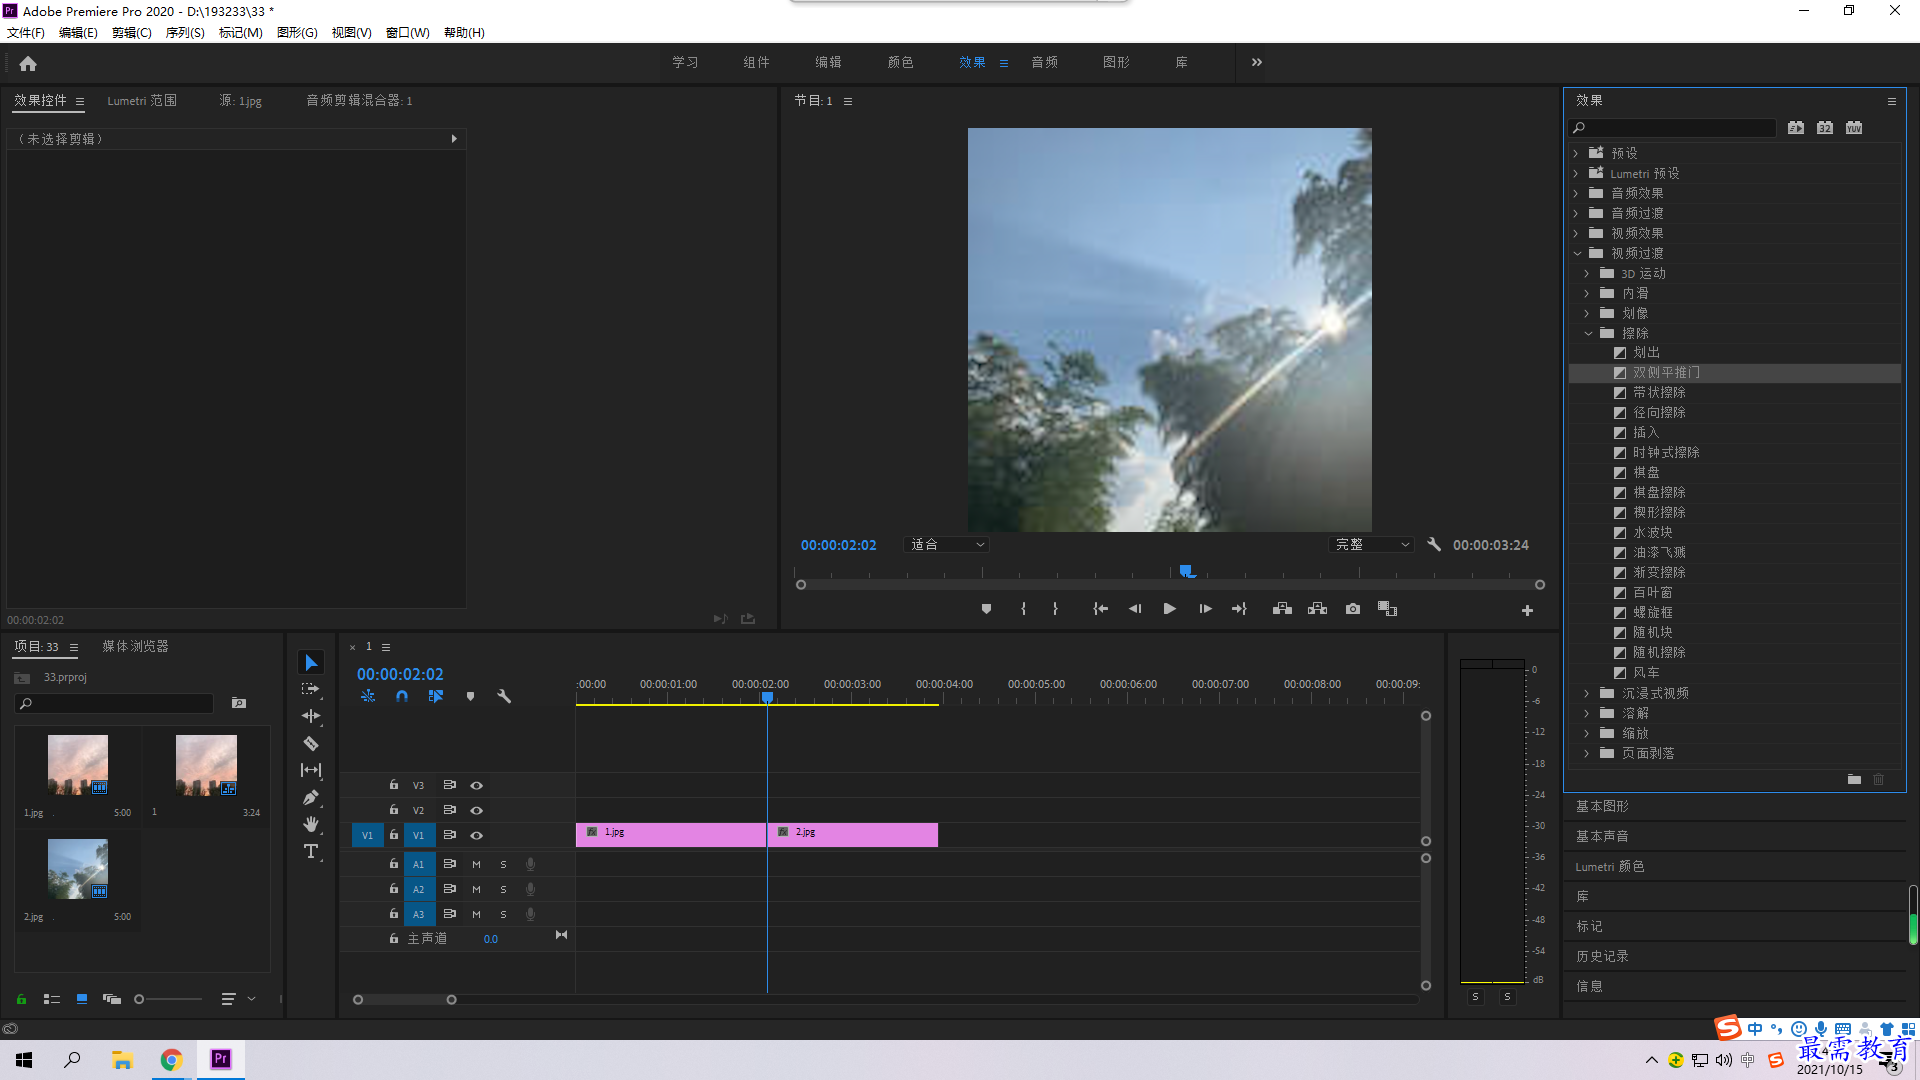Mute audio track A3
The height and width of the screenshot is (1080, 1920).
476,915
